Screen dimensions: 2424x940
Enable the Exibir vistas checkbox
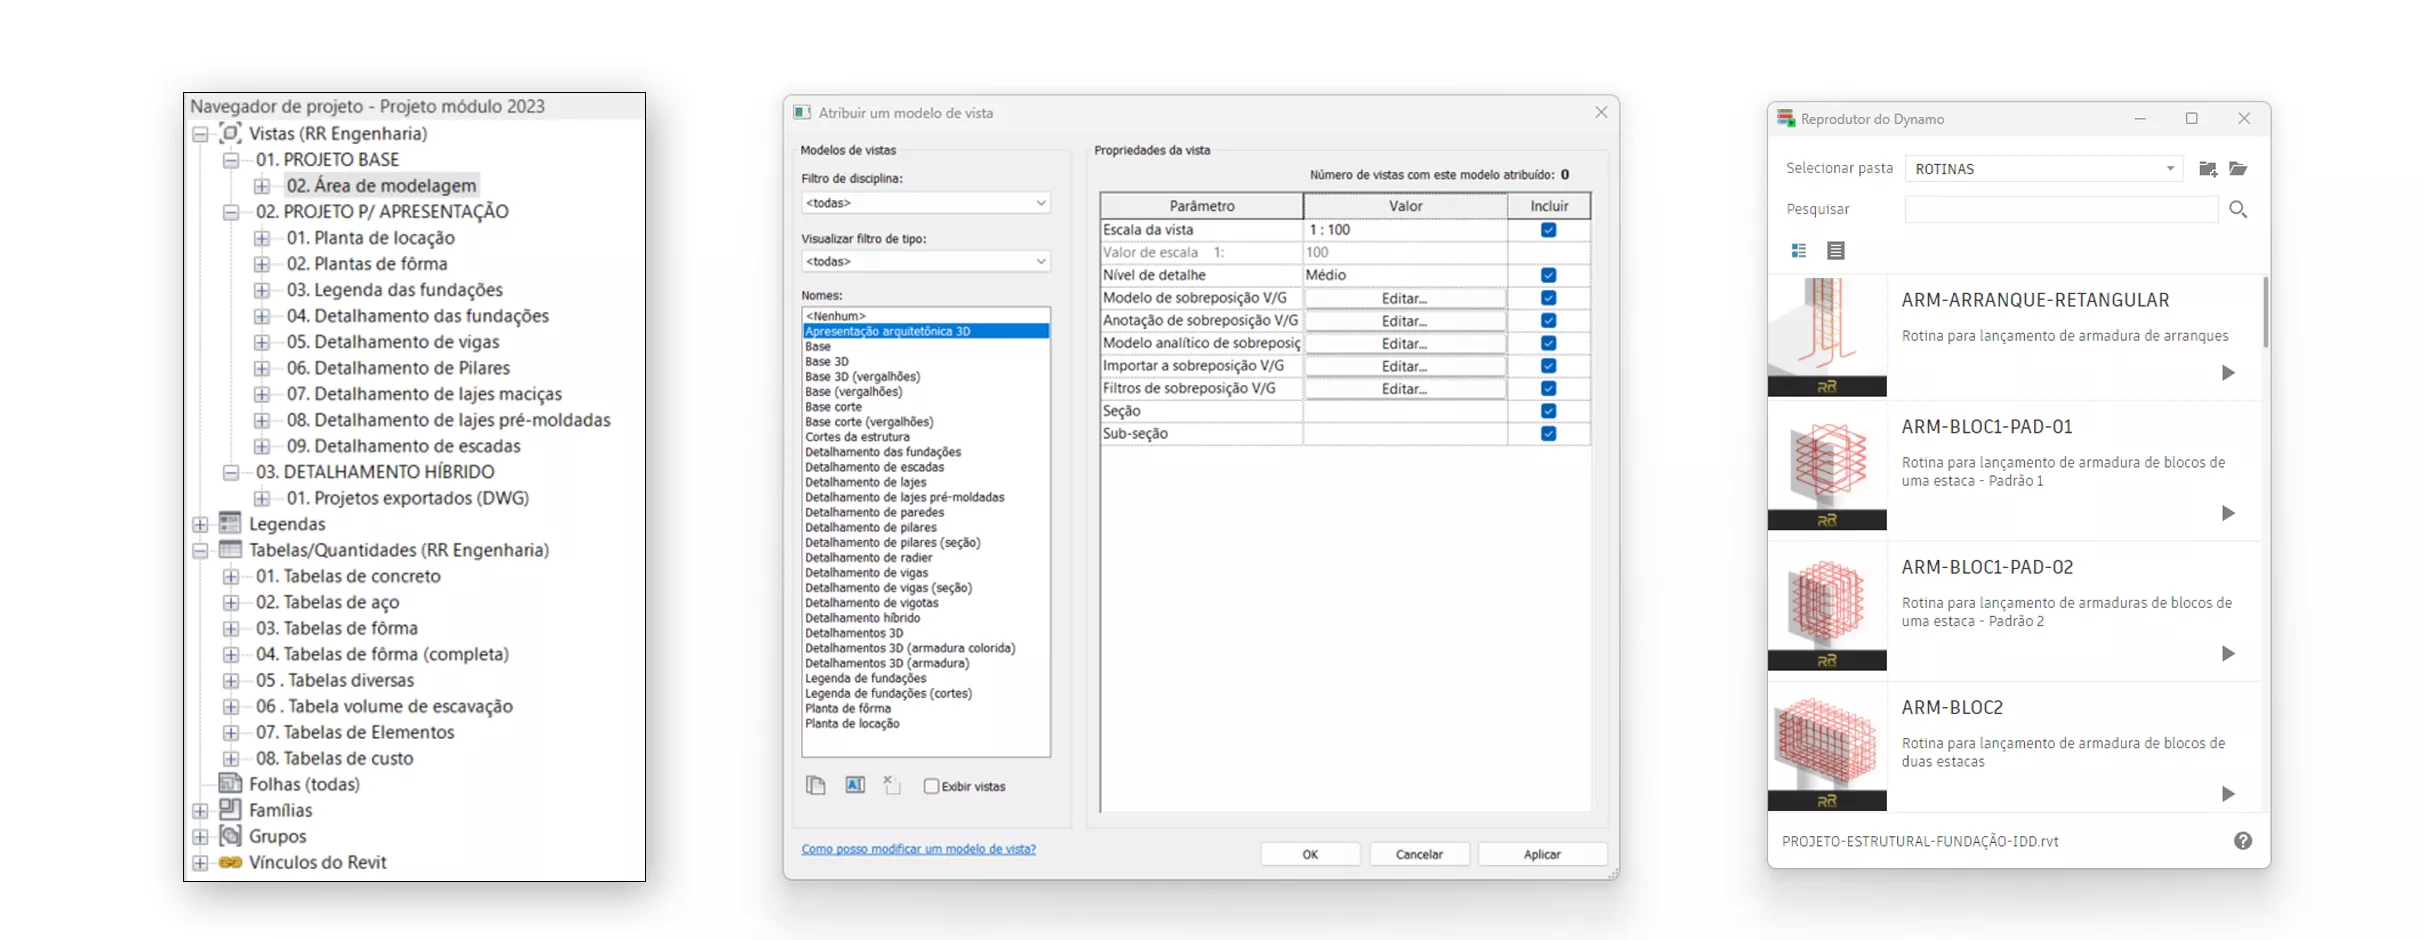(931, 786)
